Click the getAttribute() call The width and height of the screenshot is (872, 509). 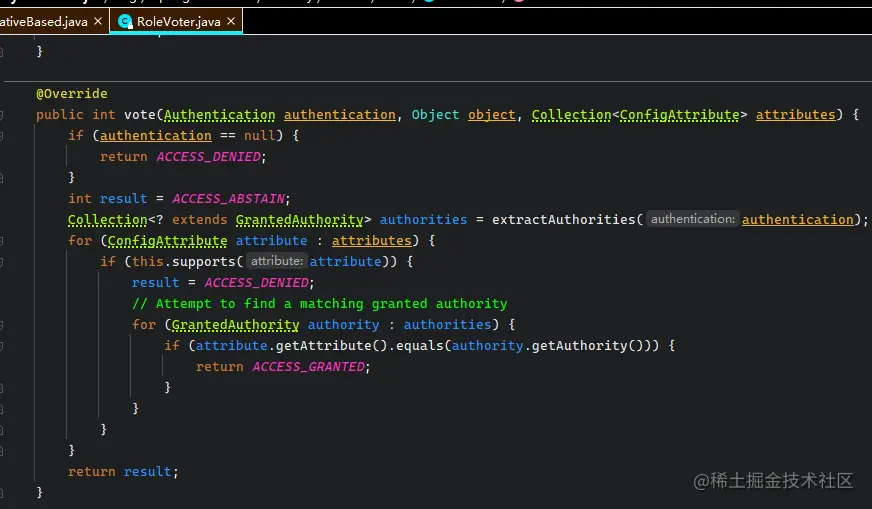coord(331,345)
